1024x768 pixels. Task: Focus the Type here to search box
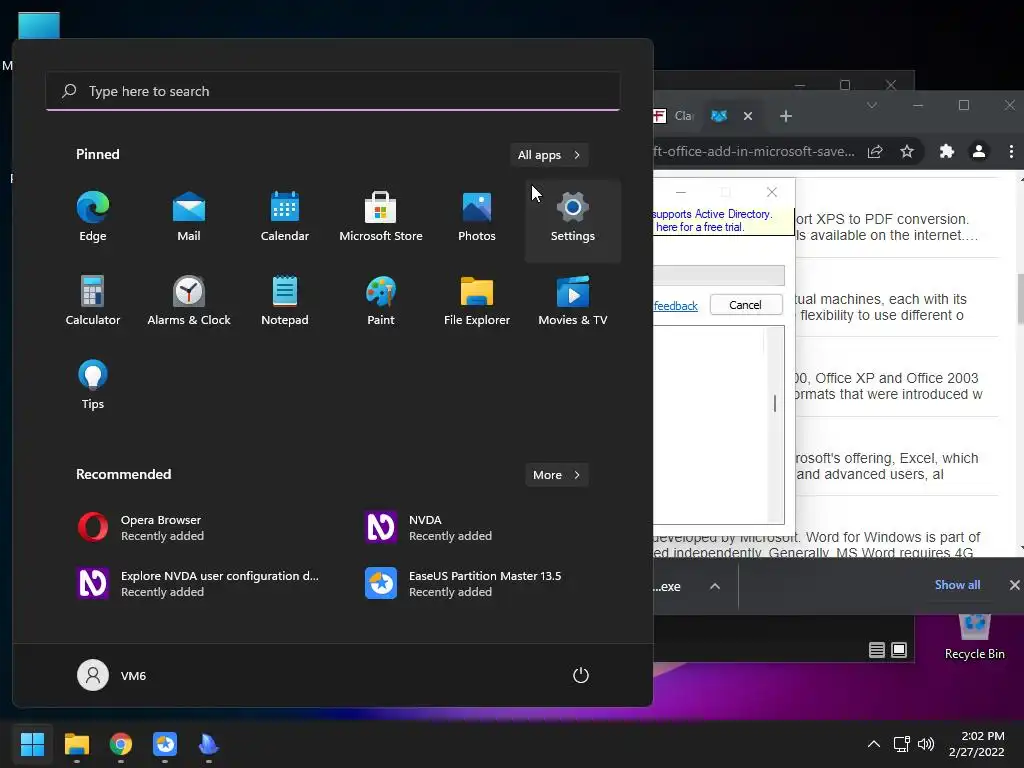pyautogui.click(x=333, y=91)
